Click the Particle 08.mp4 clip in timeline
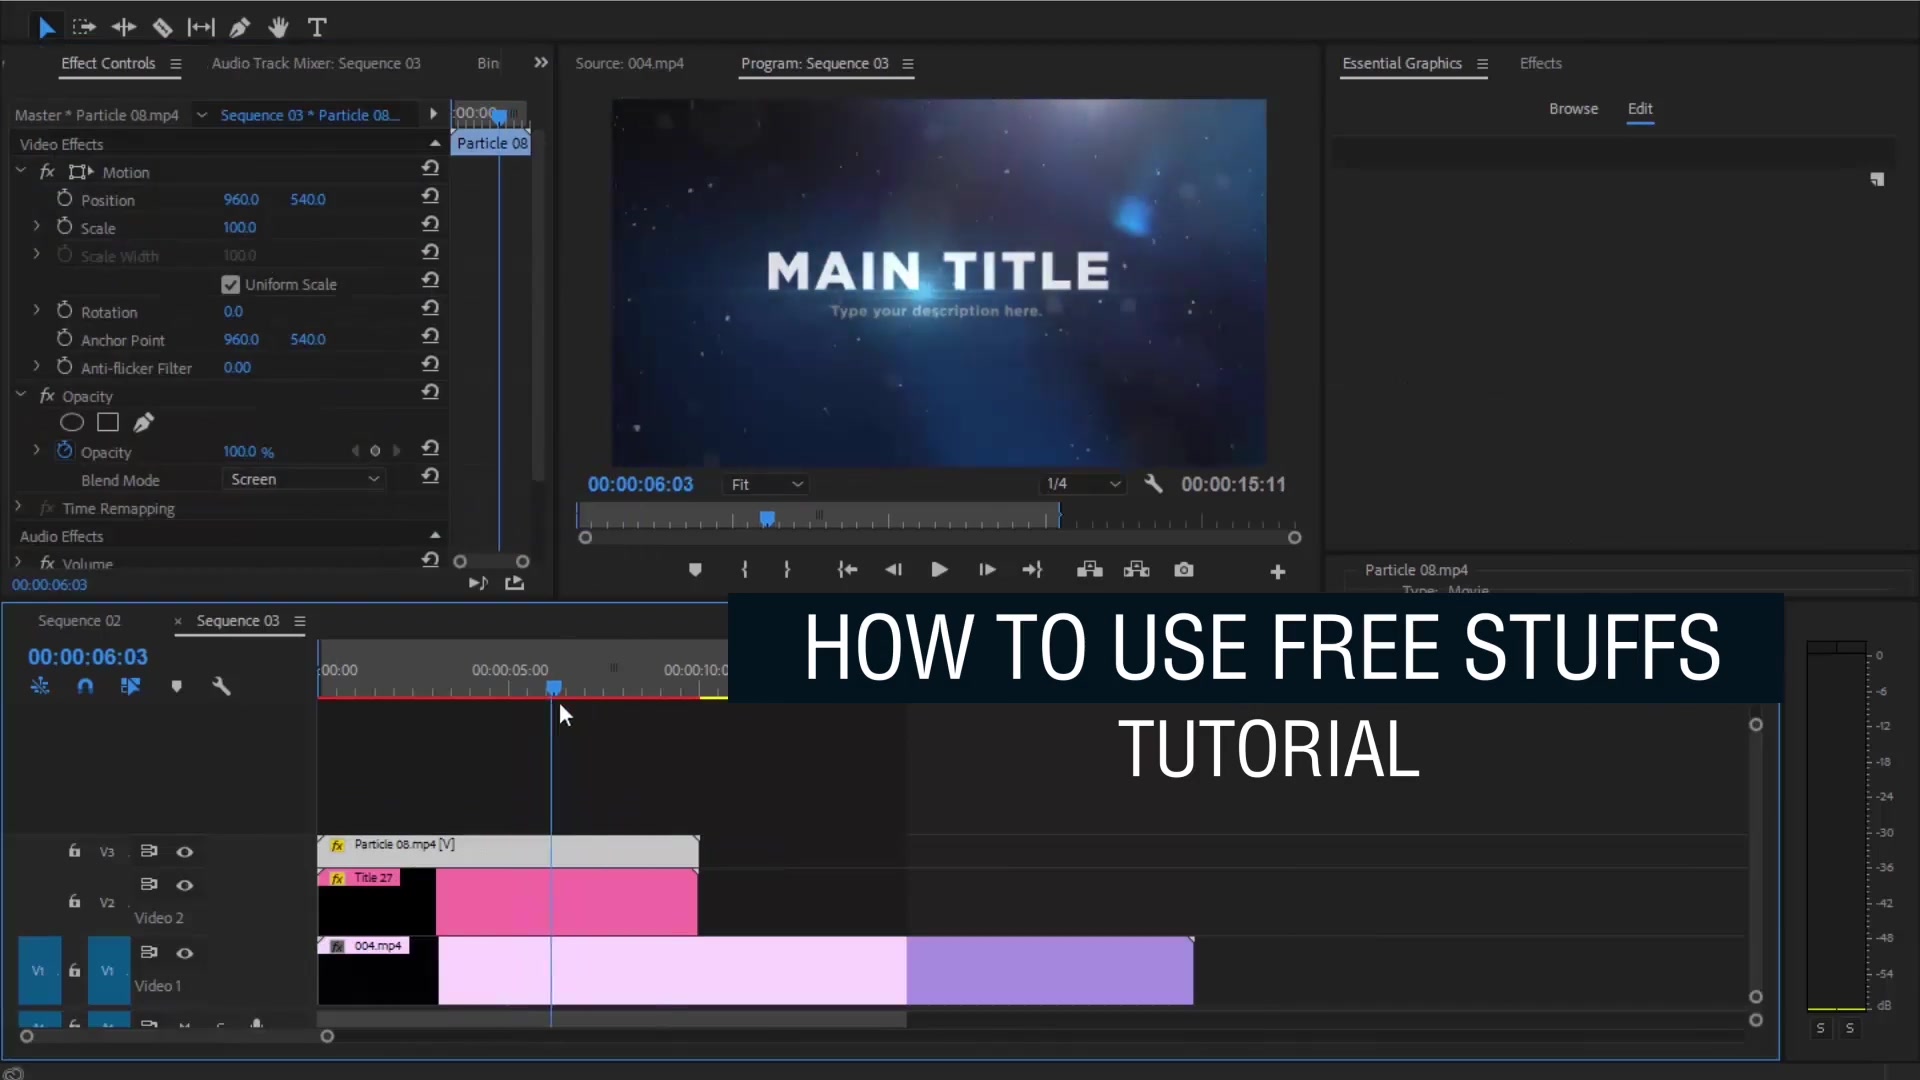Viewport: 1920px width, 1080px height. click(x=506, y=848)
